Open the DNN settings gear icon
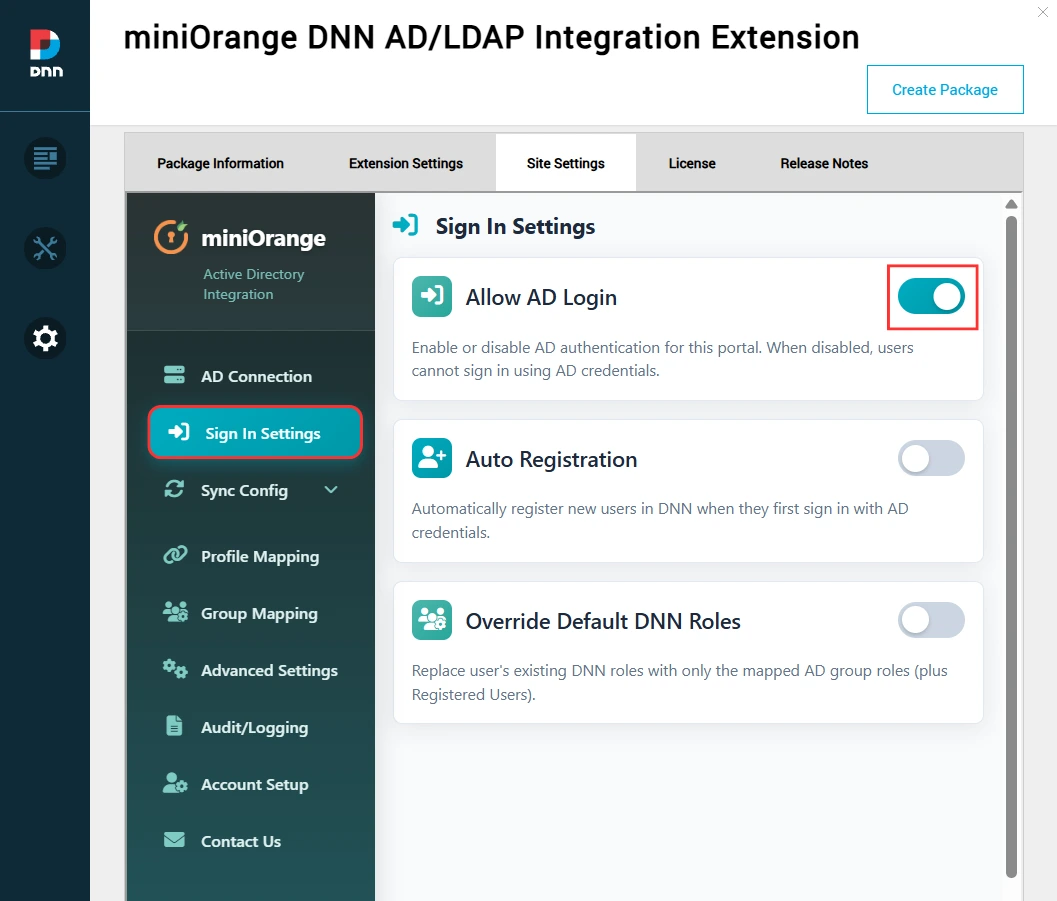This screenshot has width=1057, height=901. coord(45,338)
